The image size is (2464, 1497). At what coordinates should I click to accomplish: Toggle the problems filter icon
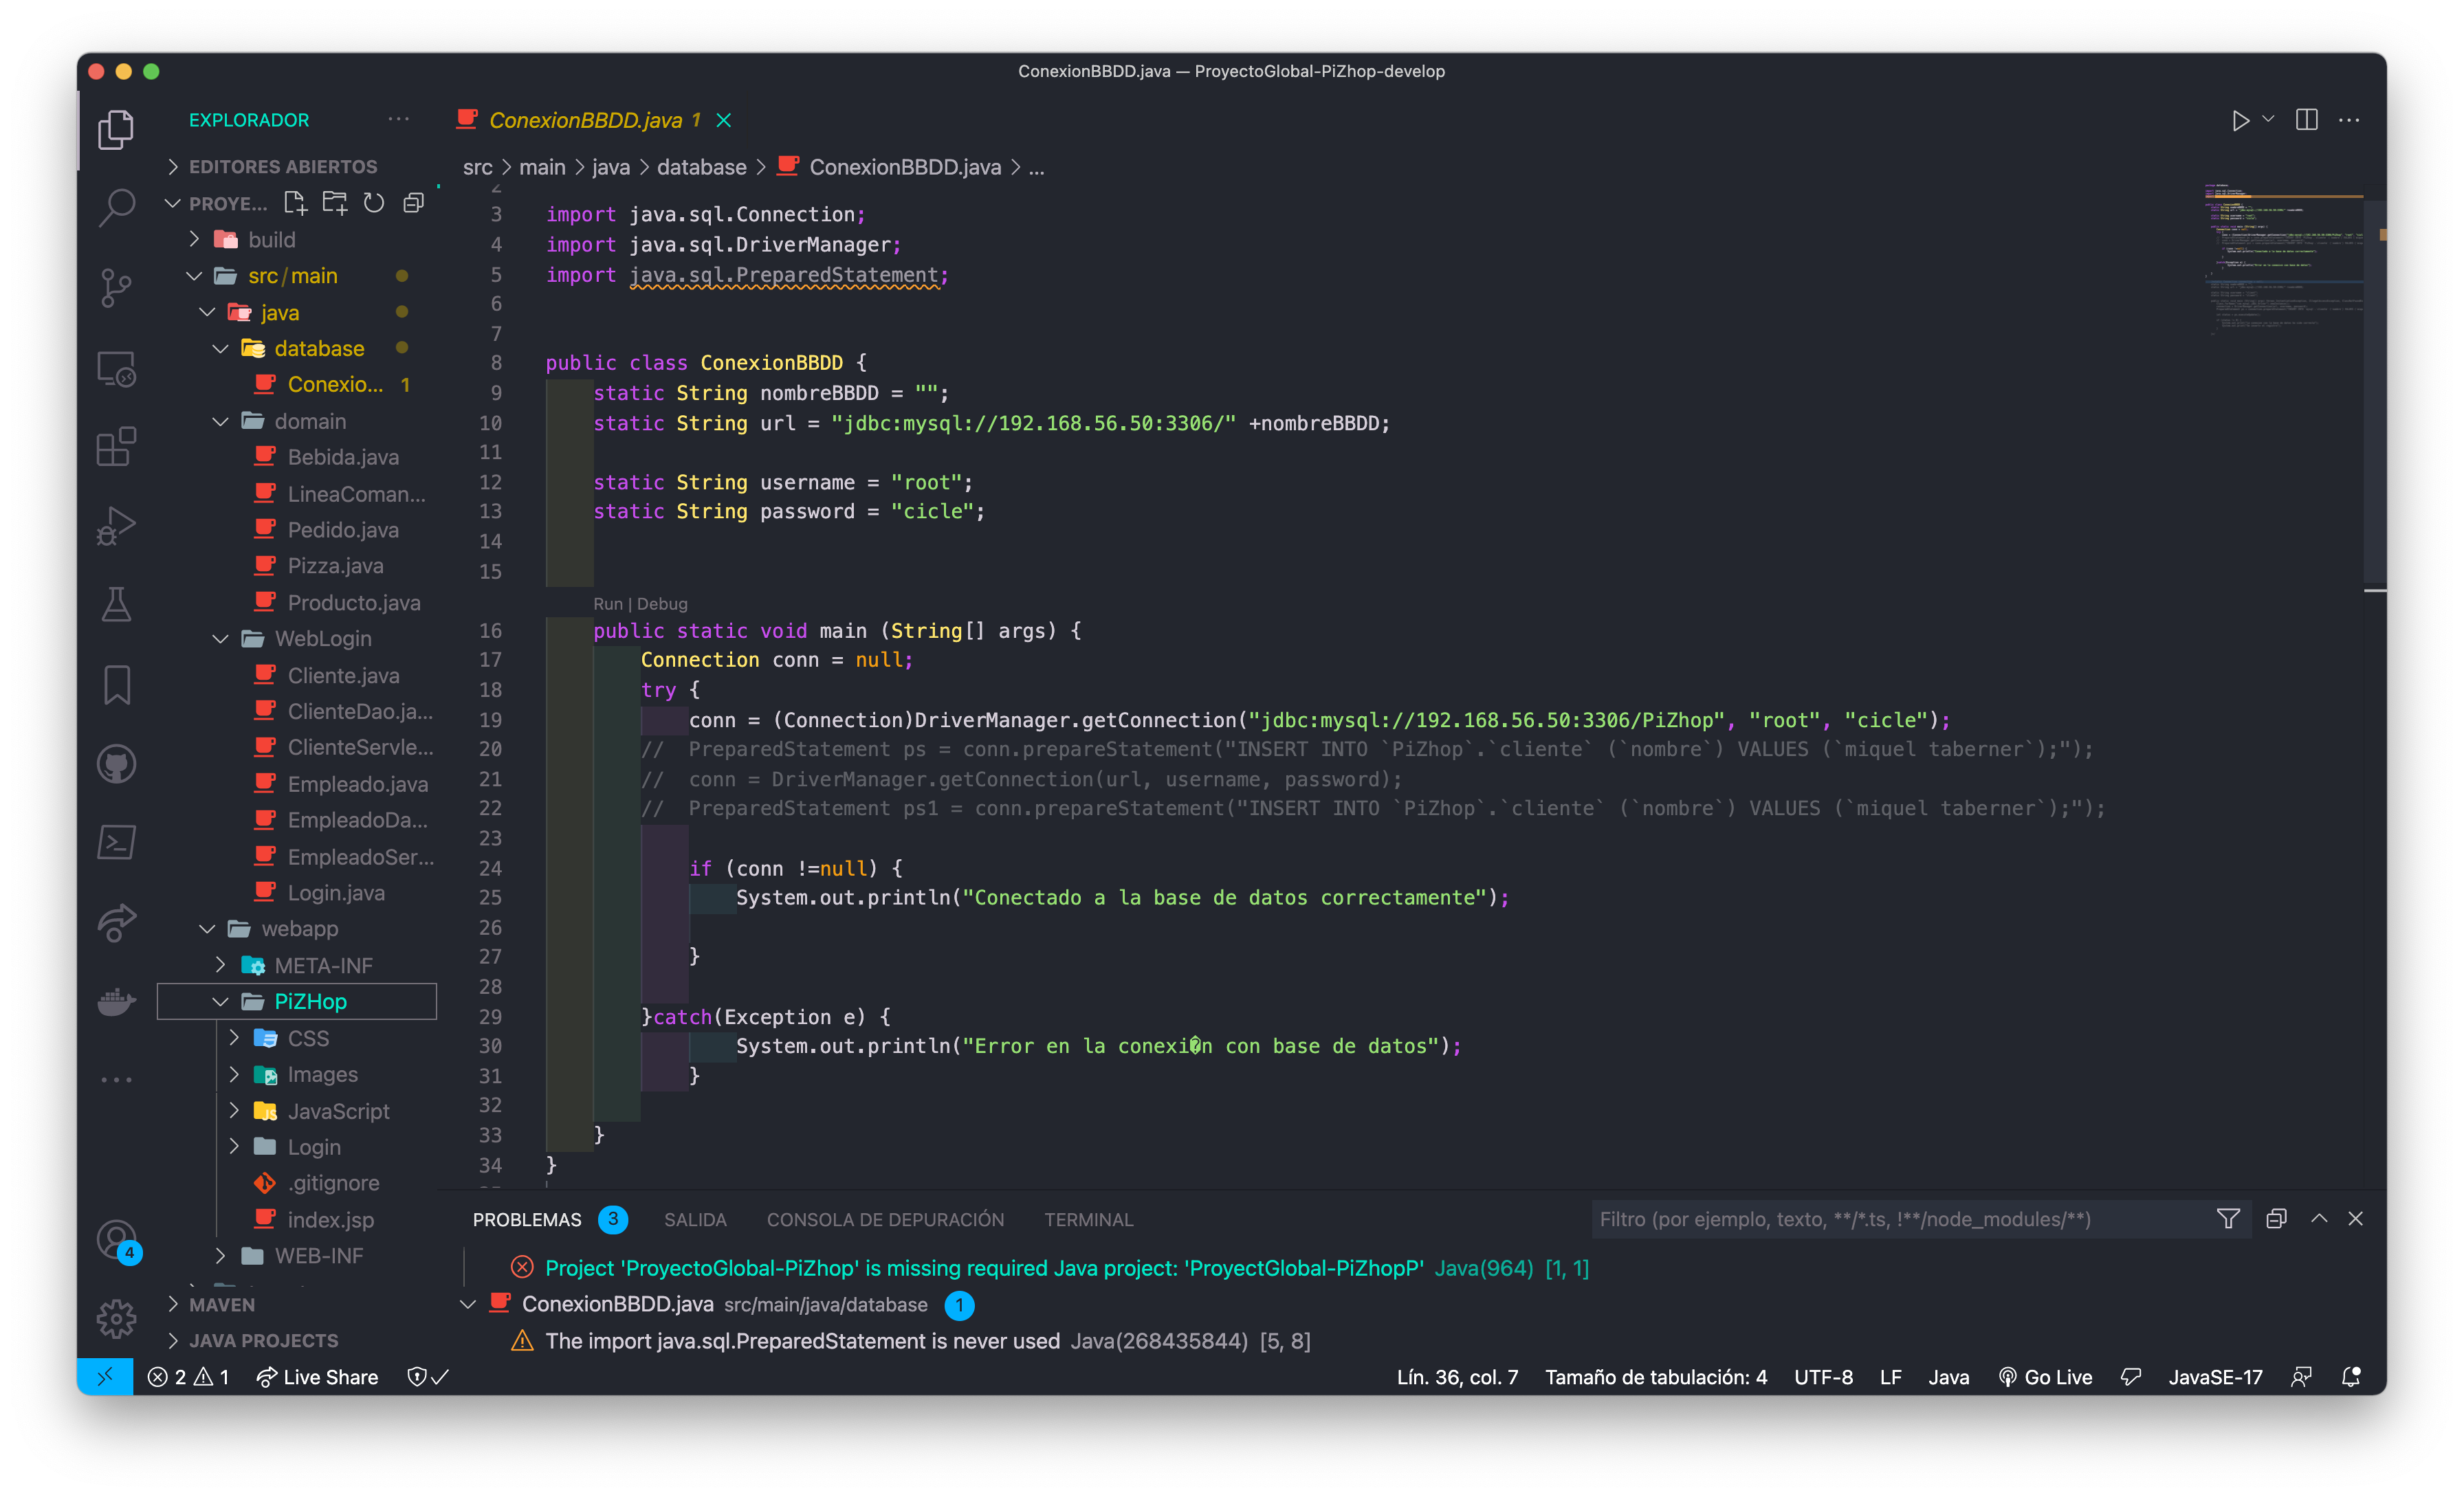pos(2228,1219)
